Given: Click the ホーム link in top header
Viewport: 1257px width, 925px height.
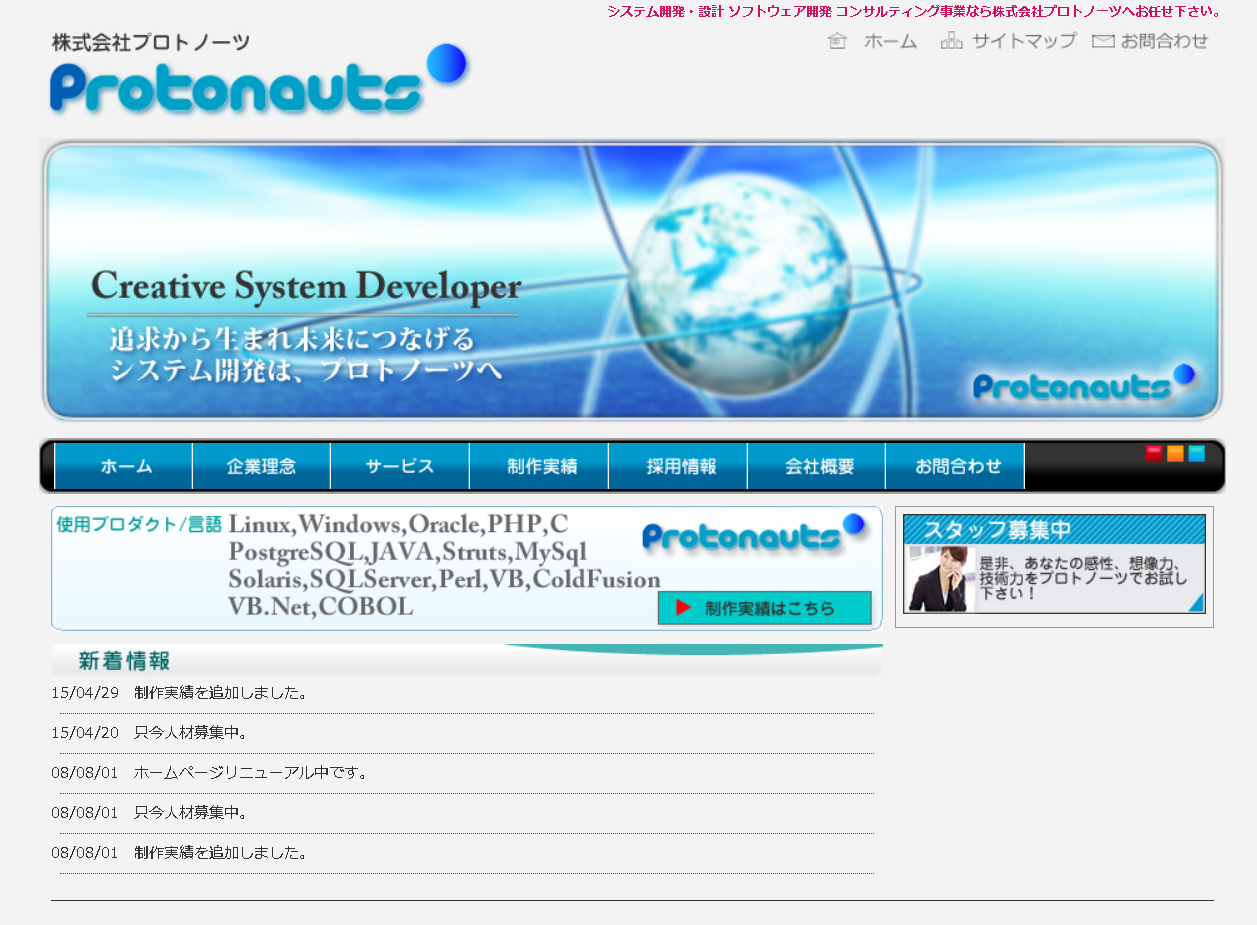Looking at the screenshot, I should [x=890, y=41].
